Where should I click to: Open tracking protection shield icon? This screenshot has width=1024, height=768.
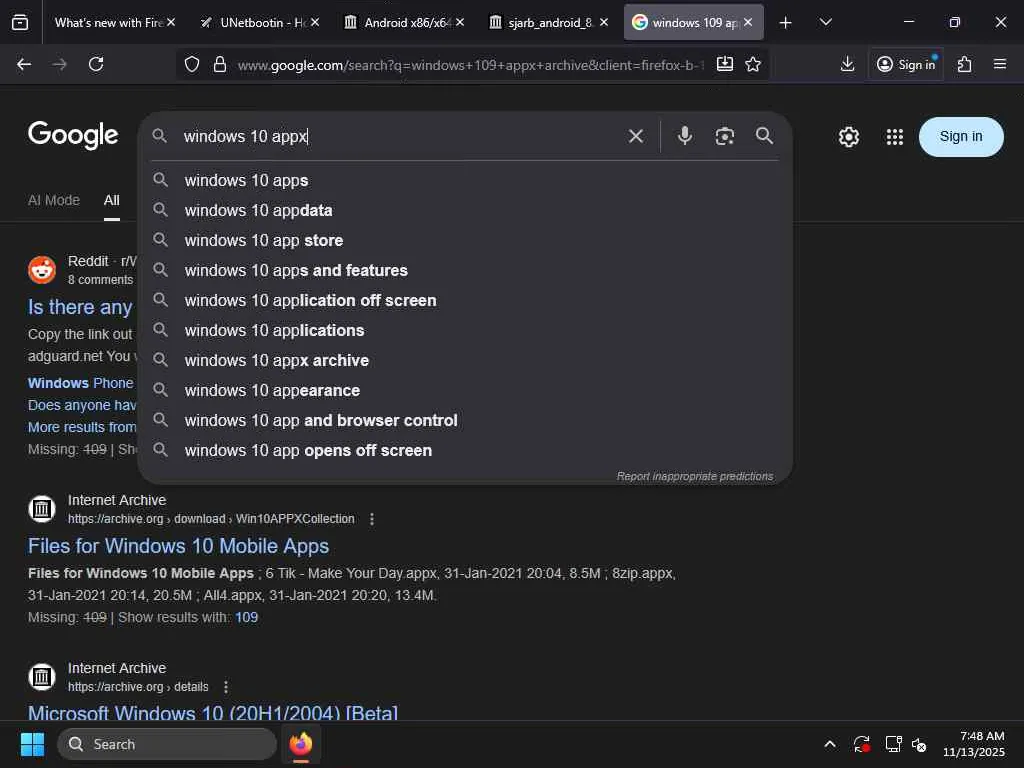pos(191,64)
